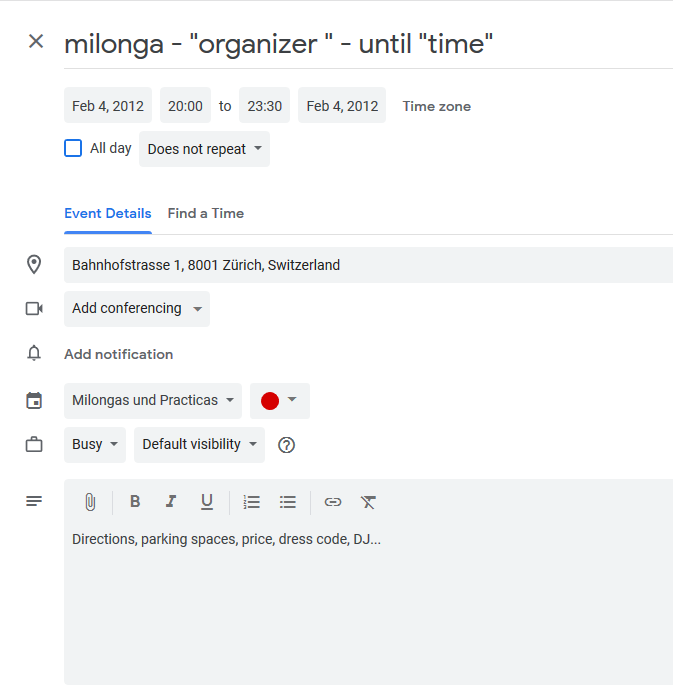Toggle italic formatting in description
The image size is (673, 696).
click(171, 502)
